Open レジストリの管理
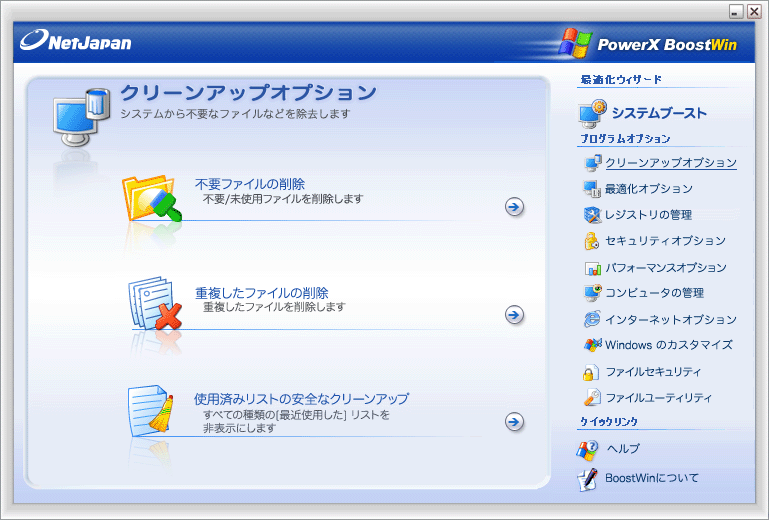Image resolution: width=769 pixels, height=520 pixels. point(648,215)
